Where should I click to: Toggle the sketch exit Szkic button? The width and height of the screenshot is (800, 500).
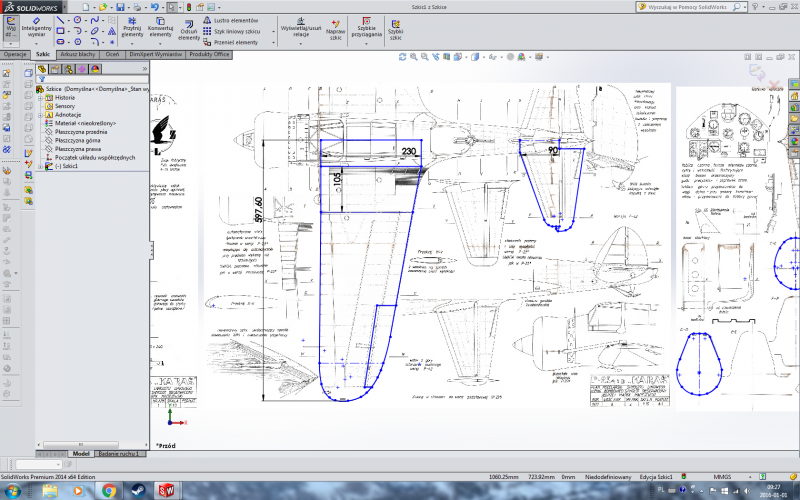11,25
